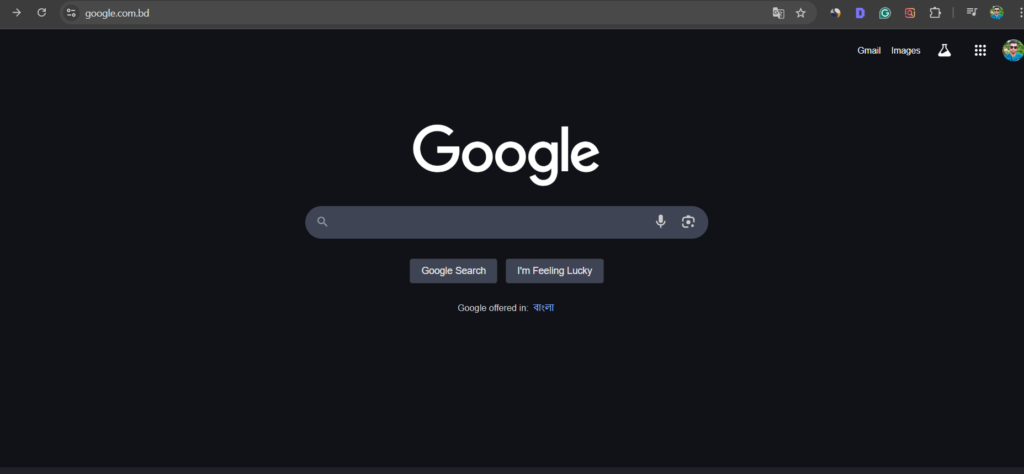Open the Images link
This screenshot has width=1024, height=474.
coord(906,50)
